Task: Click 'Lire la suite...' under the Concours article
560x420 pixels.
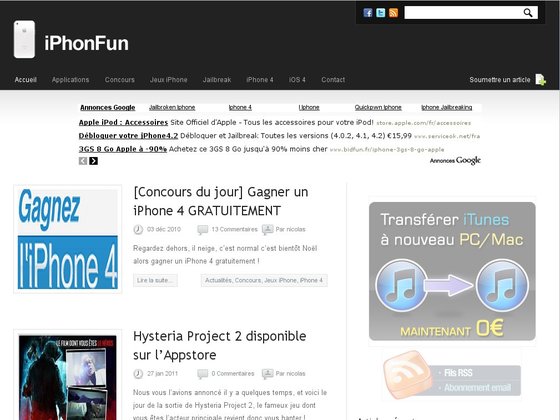Action: click(155, 280)
